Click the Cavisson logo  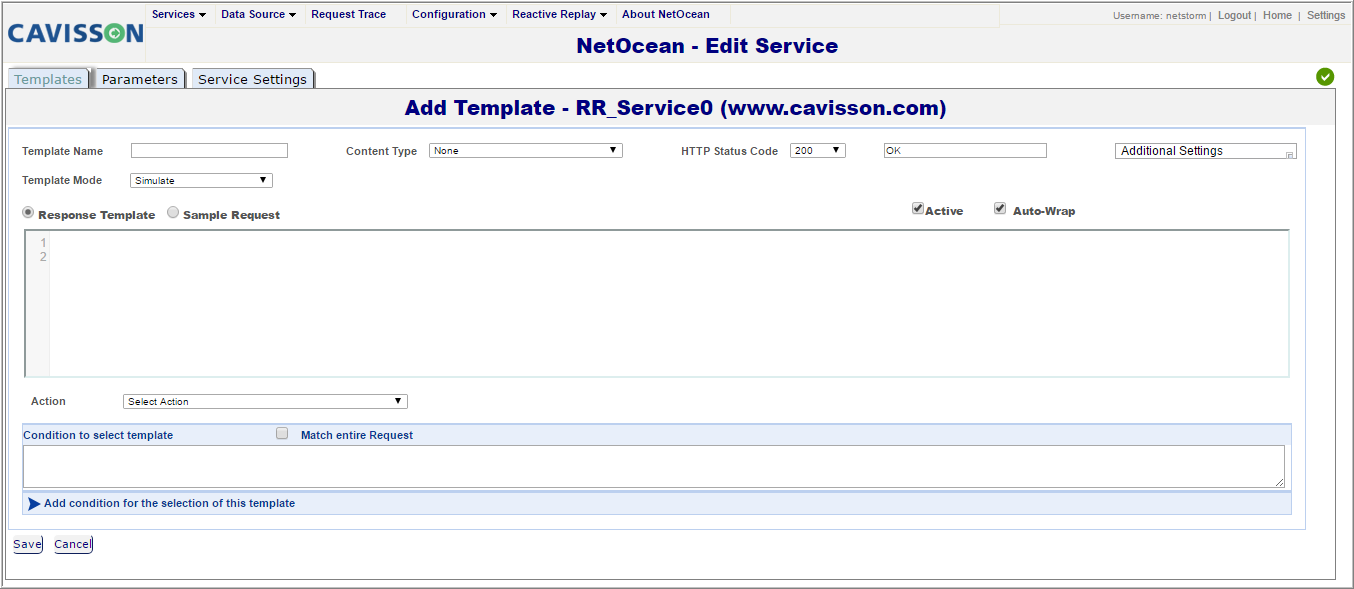coord(75,33)
